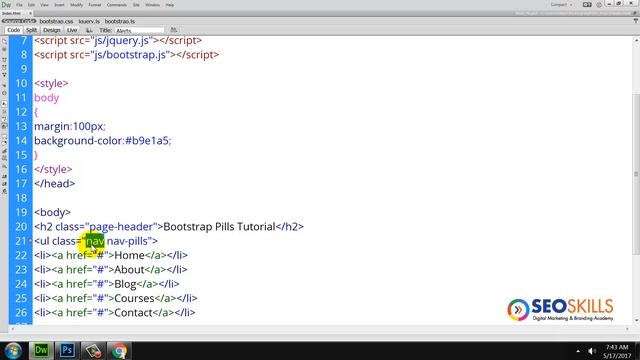Viewport: 640px width, 360px height.
Task: Switch to Code view
Action: tap(13, 30)
